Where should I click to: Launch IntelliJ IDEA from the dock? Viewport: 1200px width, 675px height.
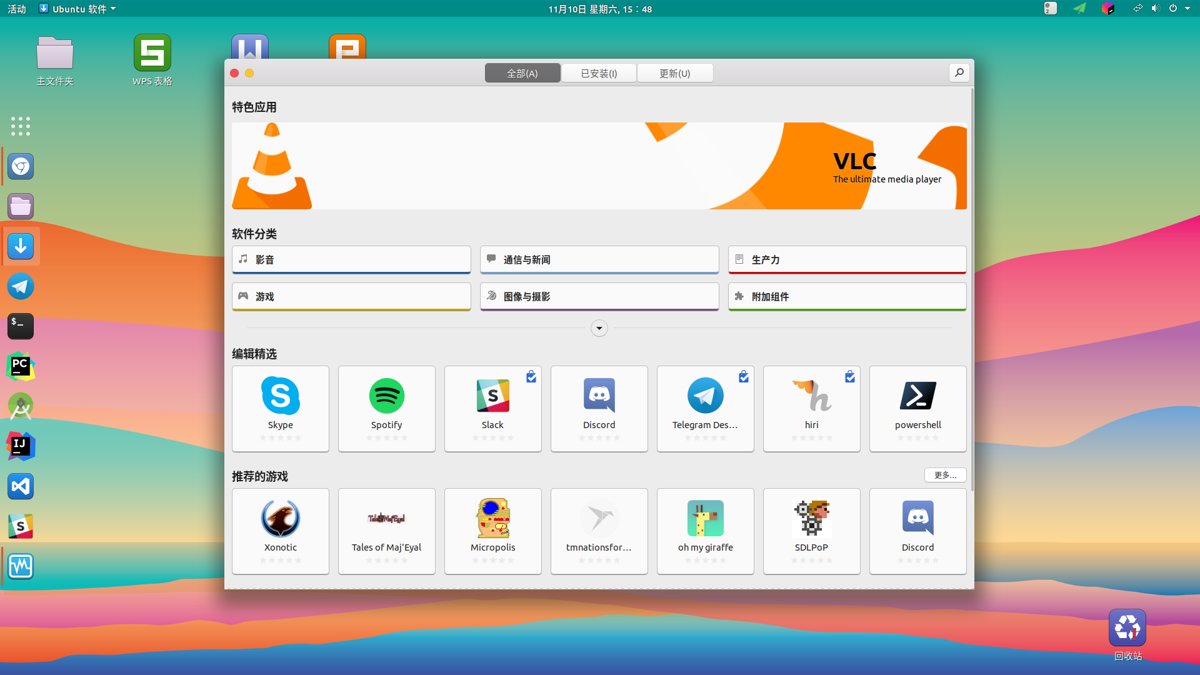click(21, 446)
